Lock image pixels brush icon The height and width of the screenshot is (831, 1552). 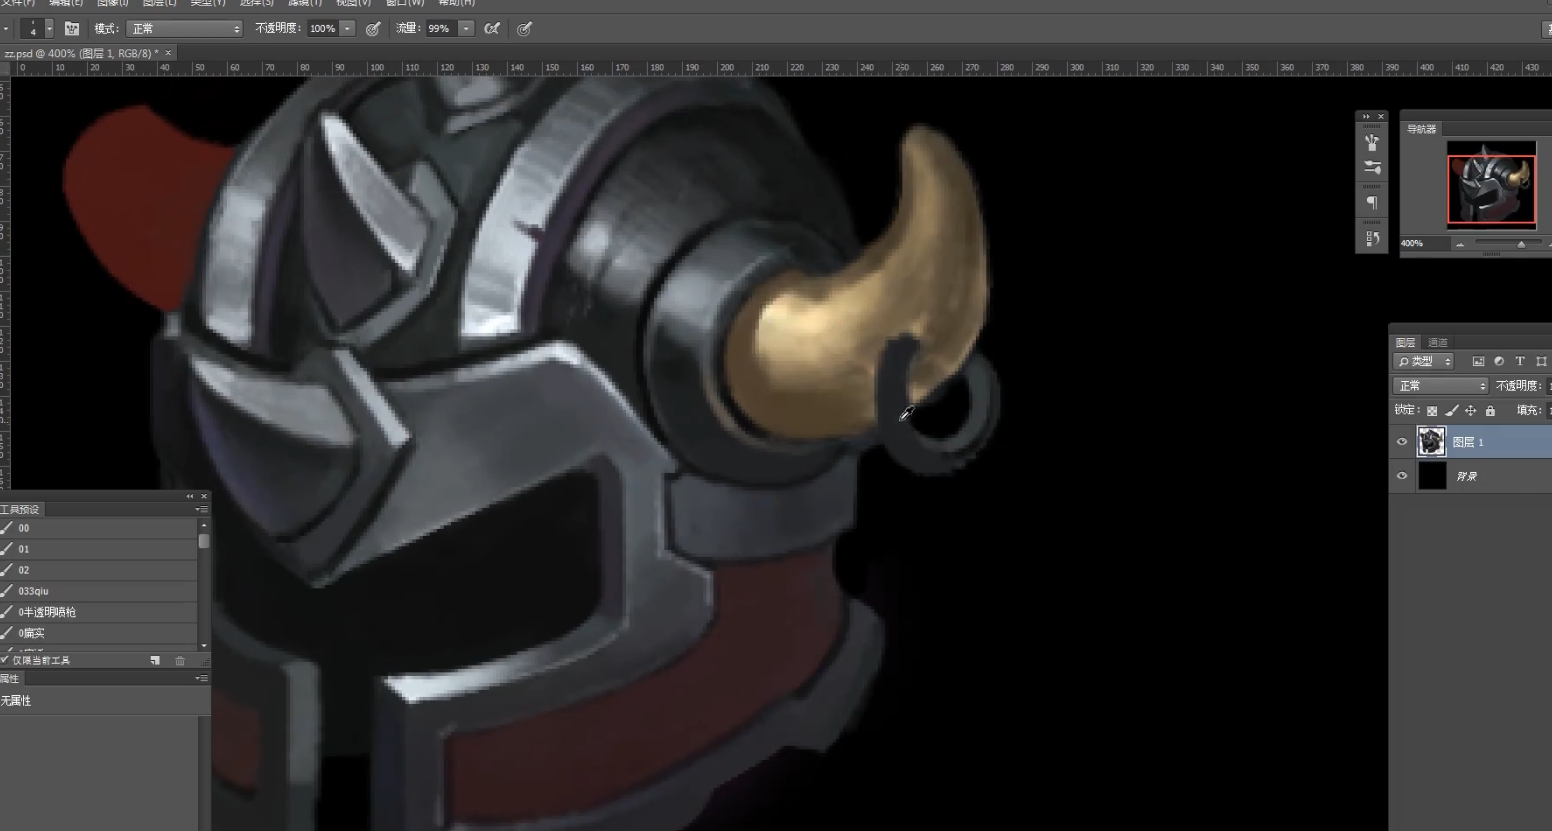pyautogui.click(x=1451, y=410)
